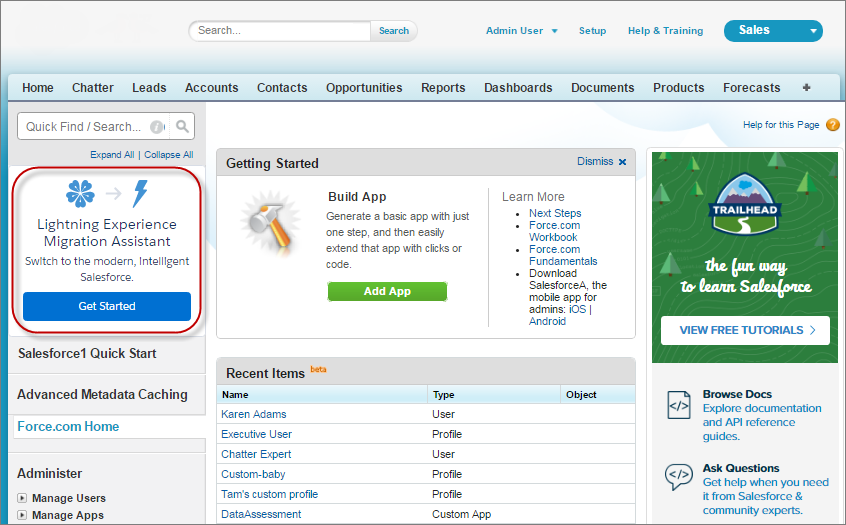Open Tam's custom profile link
This screenshot has height=525, width=846.
click(x=269, y=494)
